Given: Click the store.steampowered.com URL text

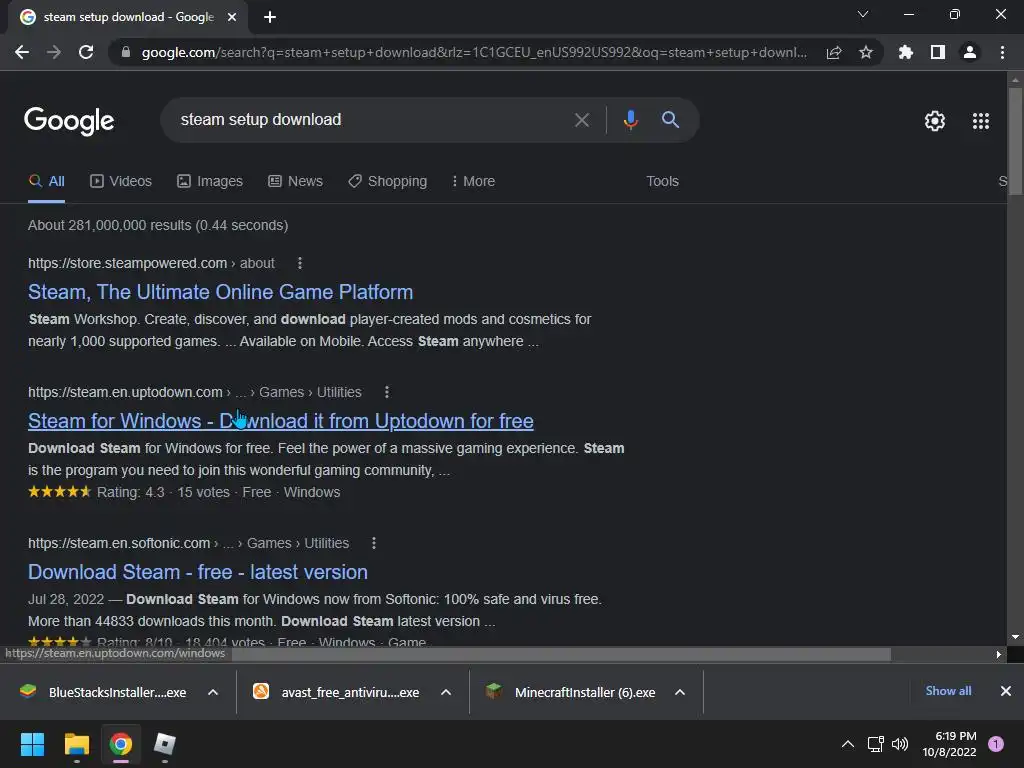Looking at the screenshot, I should point(127,263).
